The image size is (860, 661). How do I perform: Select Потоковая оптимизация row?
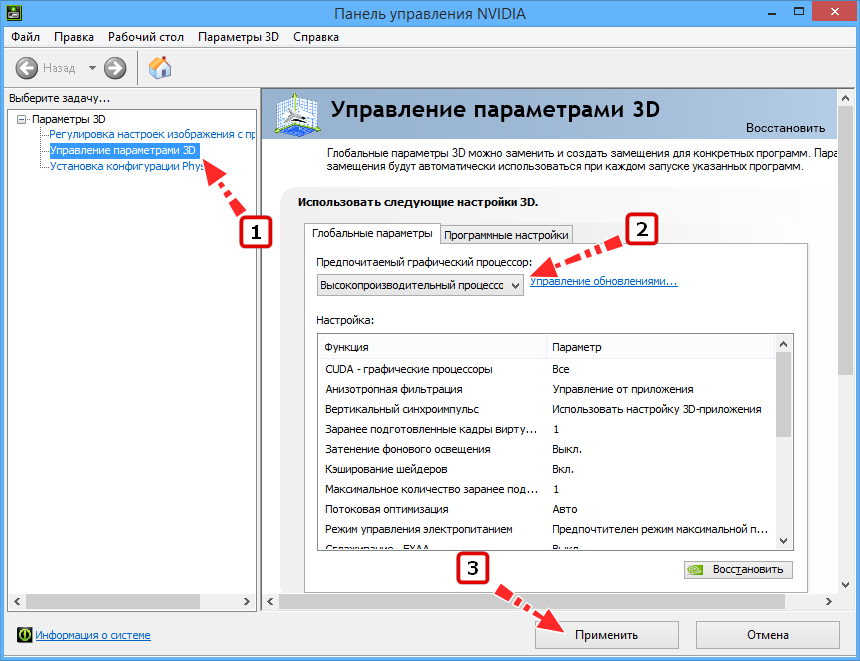[x=546, y=509]
